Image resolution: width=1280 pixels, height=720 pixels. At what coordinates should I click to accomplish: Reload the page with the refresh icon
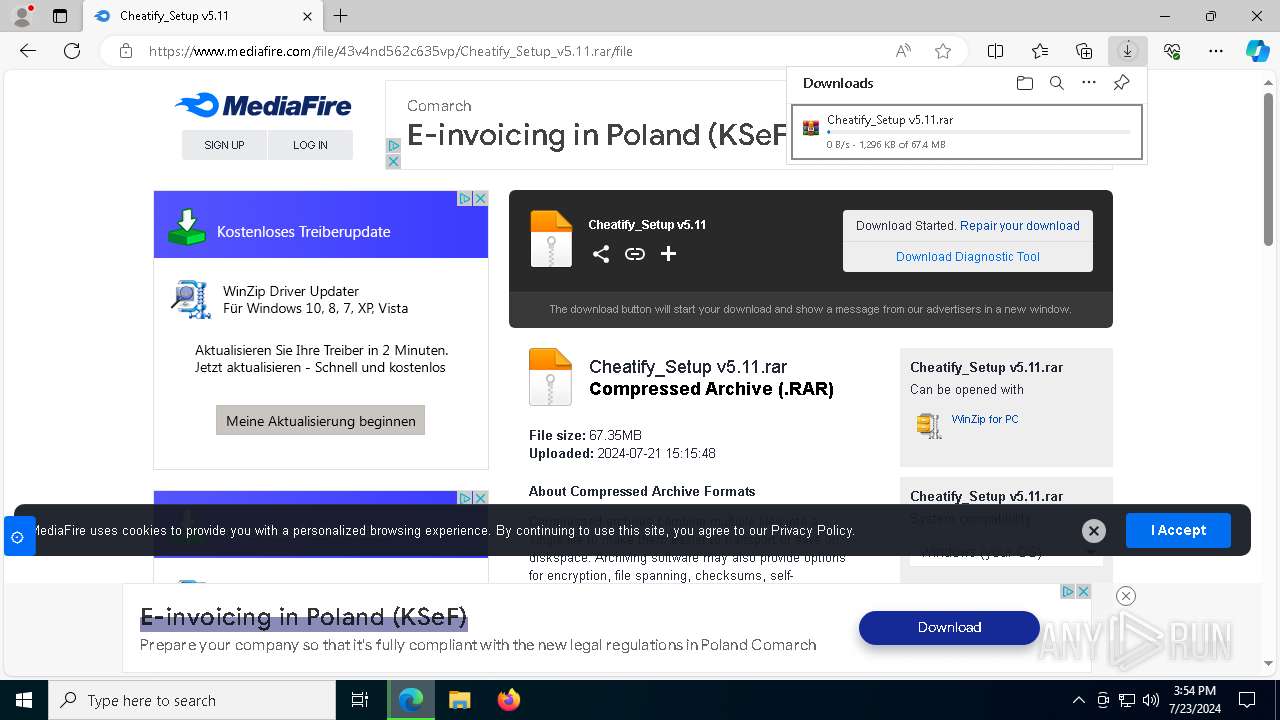point(72,51)
